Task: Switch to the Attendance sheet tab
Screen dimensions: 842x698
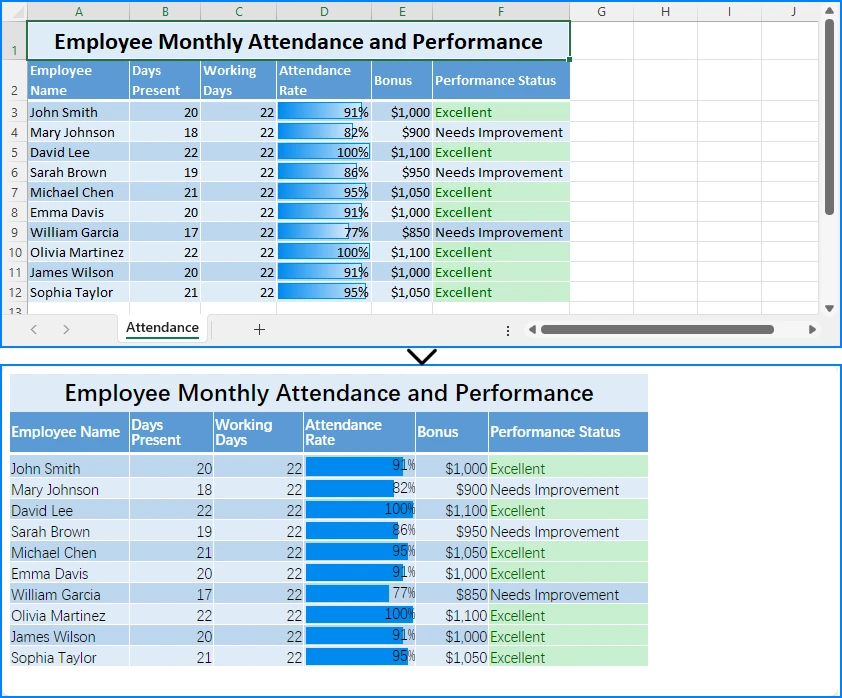Action: 162,328
